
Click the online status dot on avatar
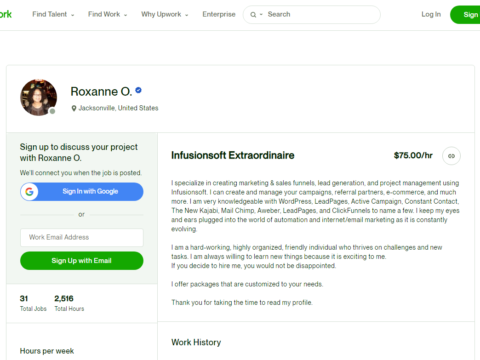(x=52, y=111)
